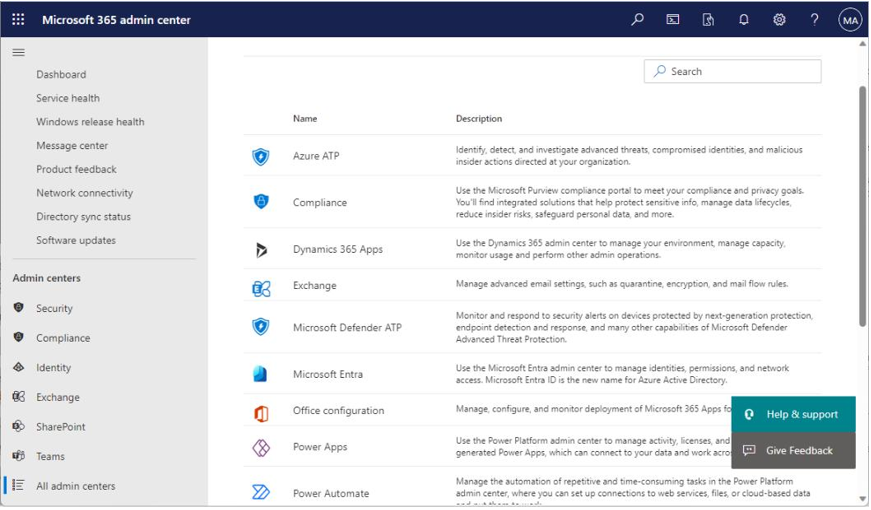
Task: Open the notifications bell
Action: coord(744,19)
